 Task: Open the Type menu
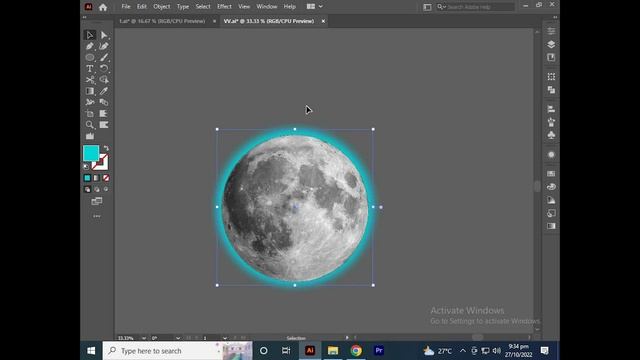pos(183,7)
